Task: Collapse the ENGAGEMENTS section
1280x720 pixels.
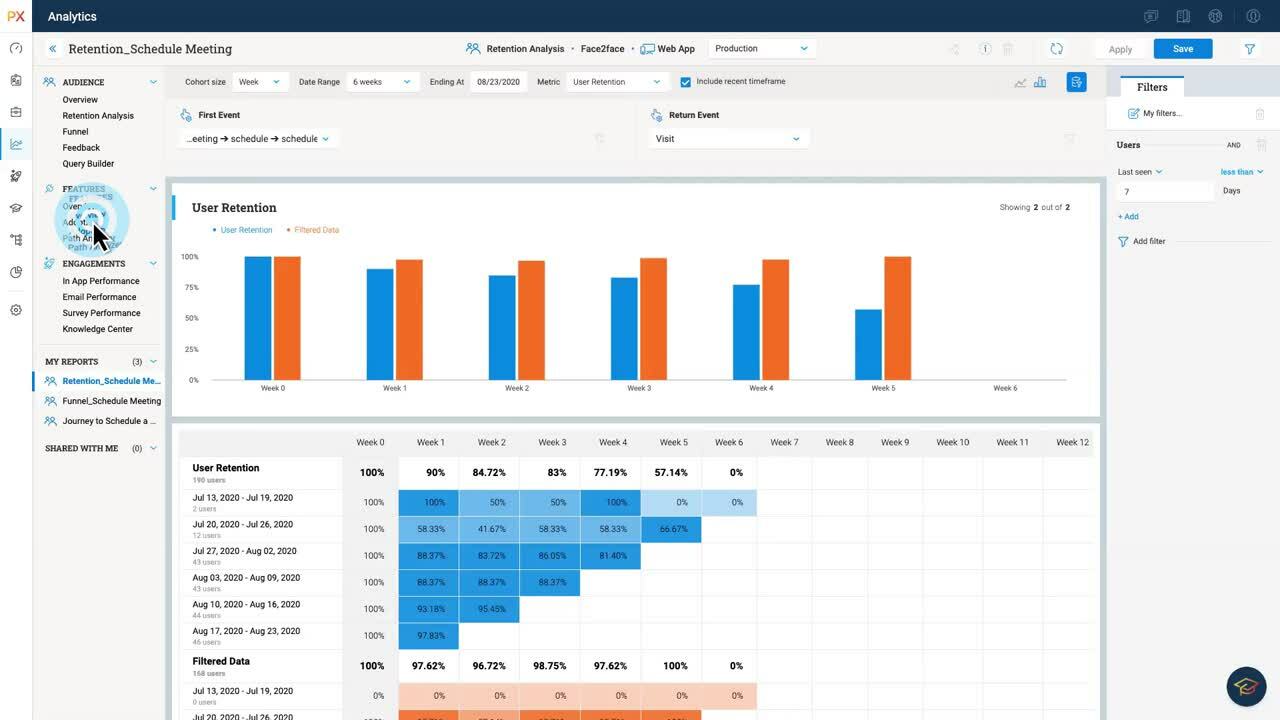Action: (153, 264)
